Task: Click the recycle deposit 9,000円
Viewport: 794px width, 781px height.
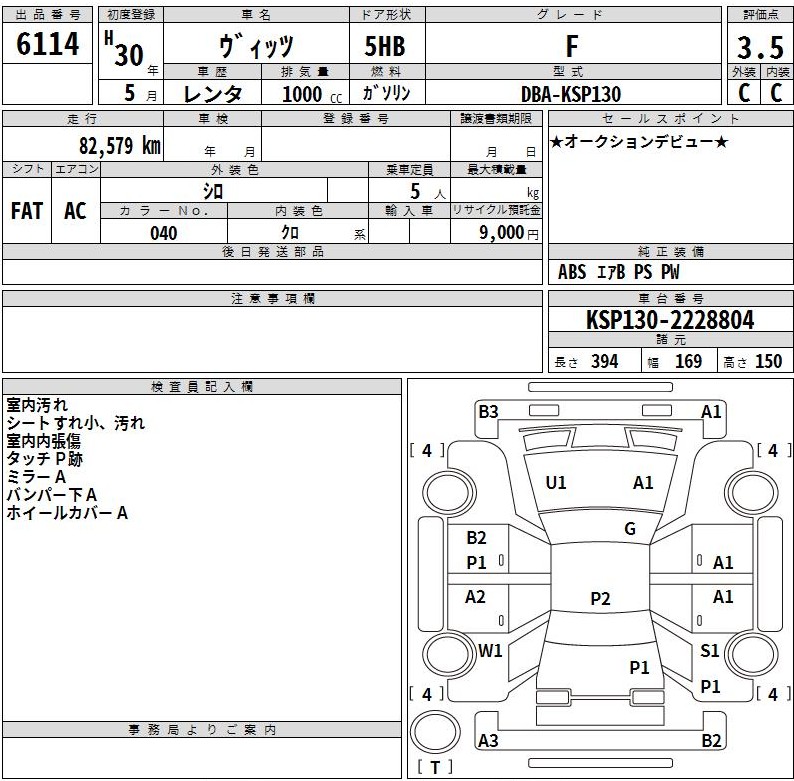Action: (x=509, y=232)
